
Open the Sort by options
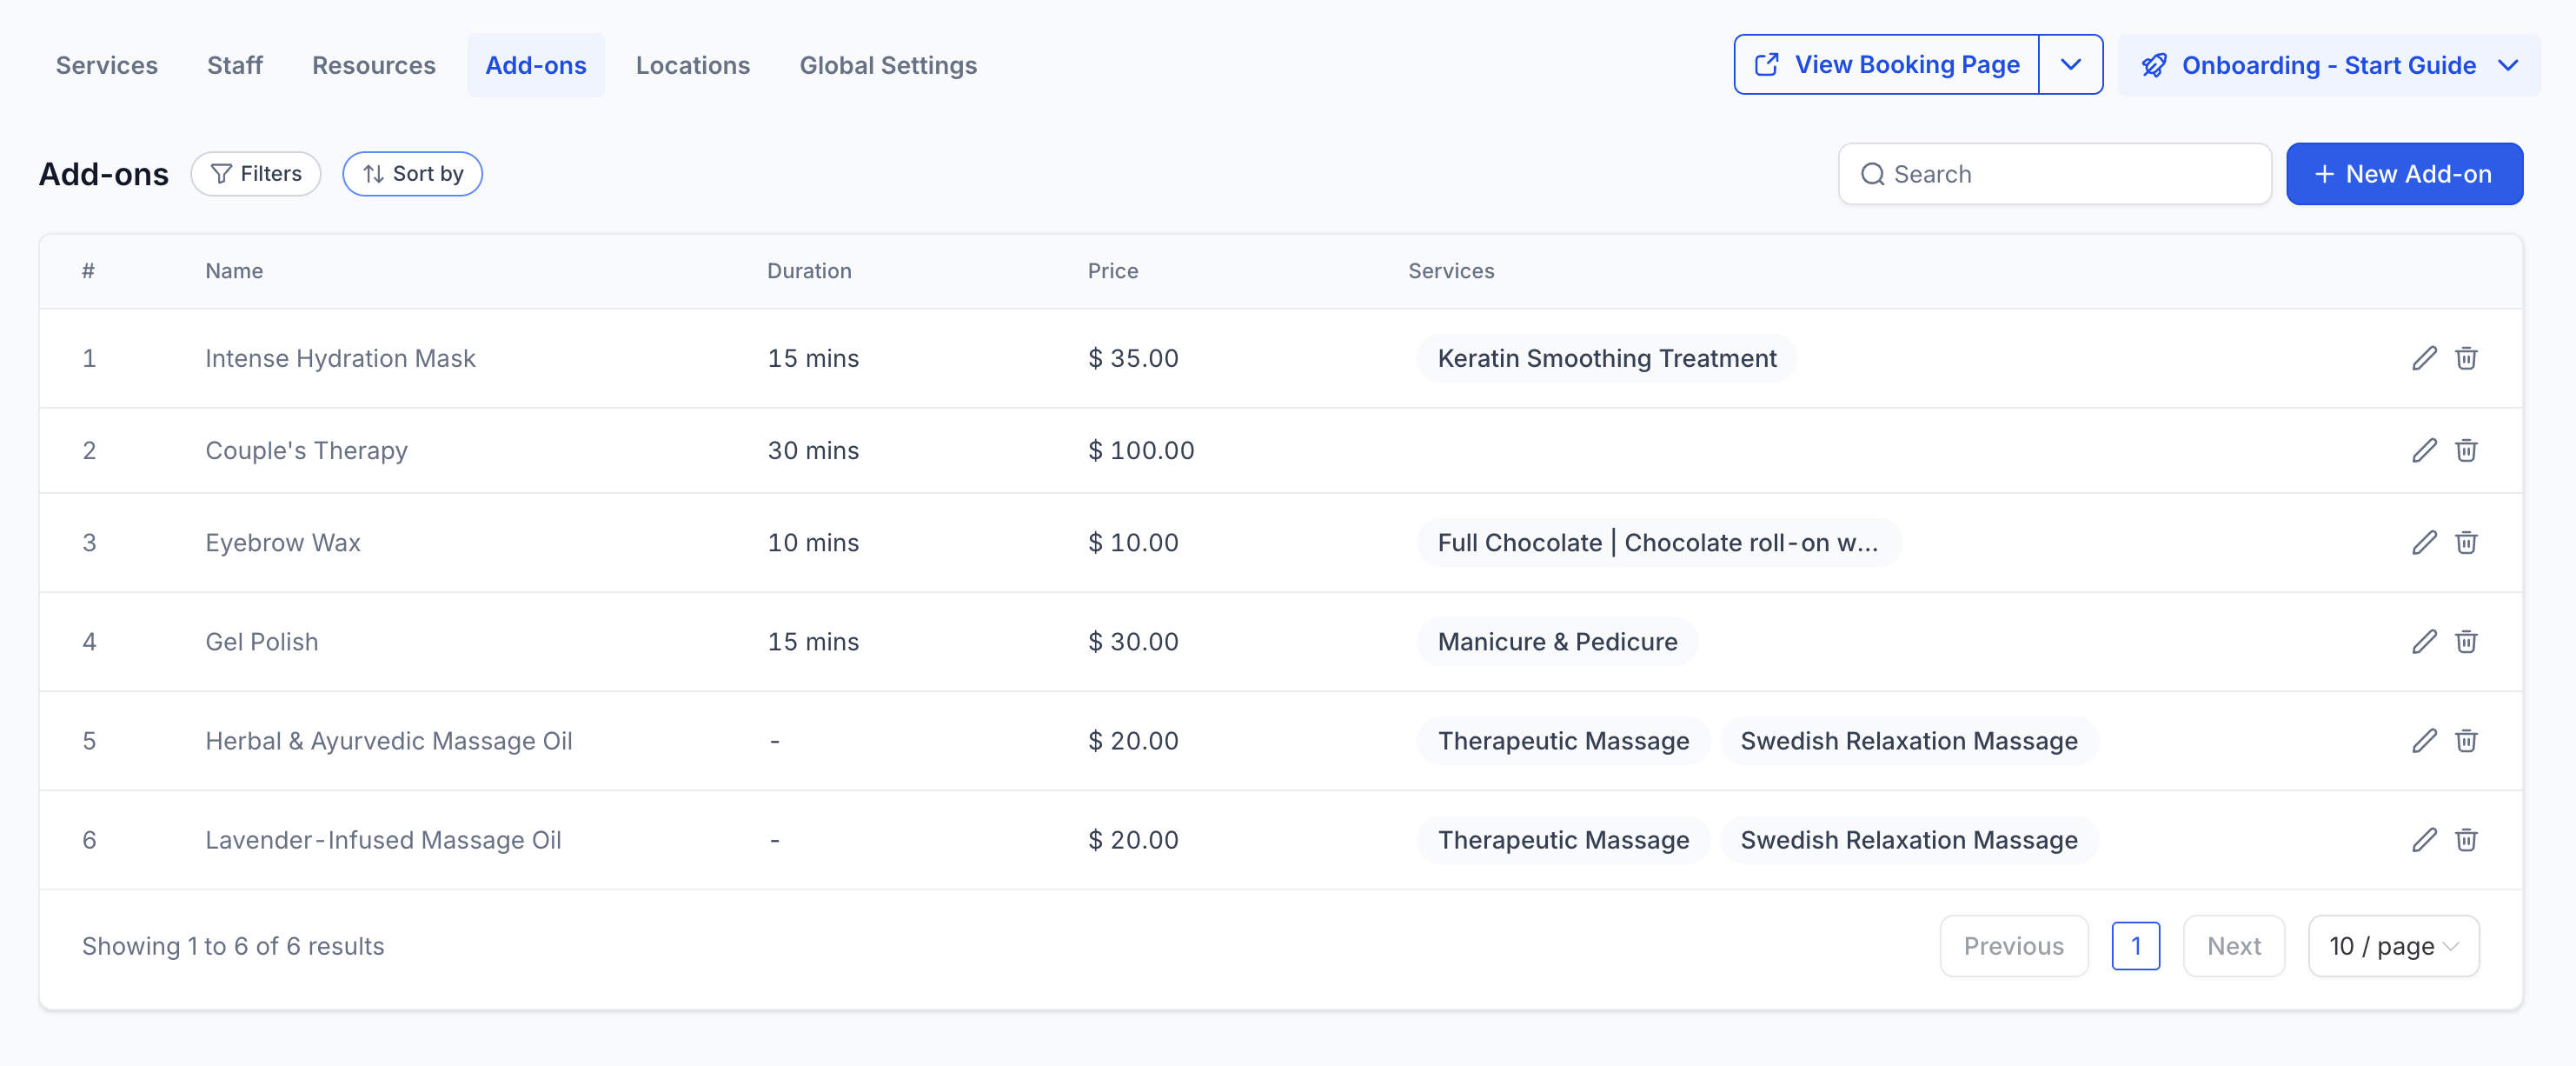click(412, 174)
